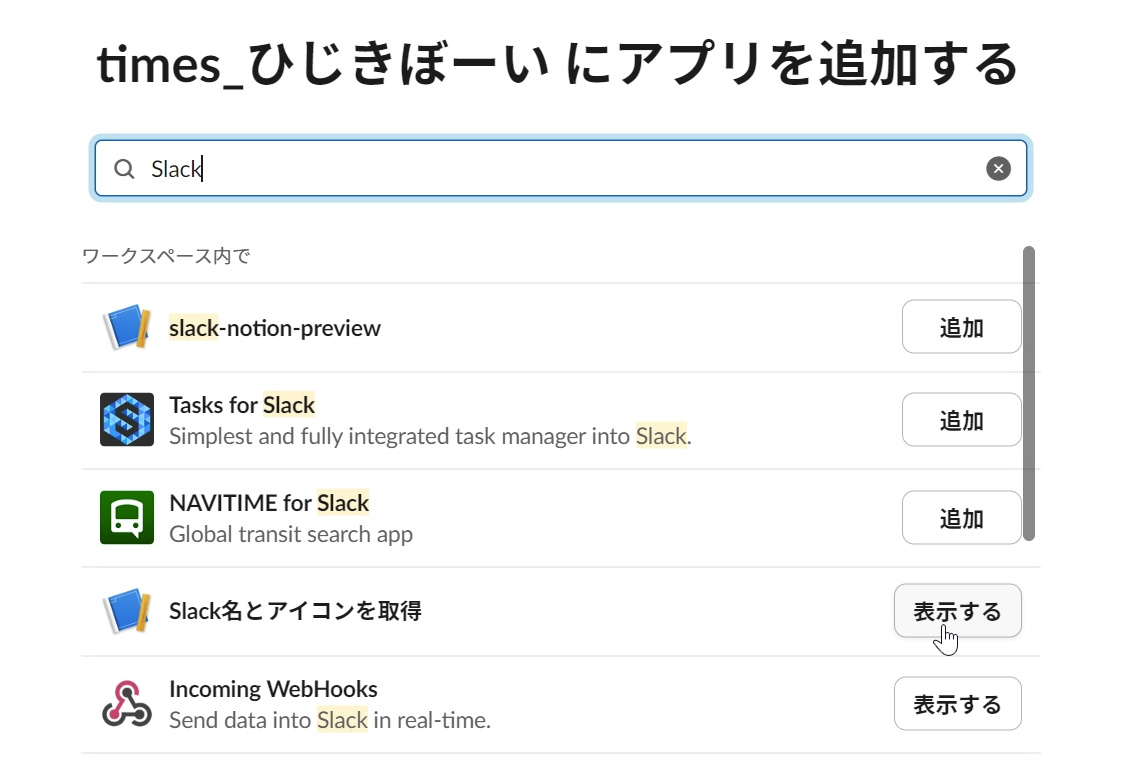The image size is (1129, 759).
Task: Click the Incoming WebHooks logo icon
Action: pyautogui.click(x=127, y=704)
